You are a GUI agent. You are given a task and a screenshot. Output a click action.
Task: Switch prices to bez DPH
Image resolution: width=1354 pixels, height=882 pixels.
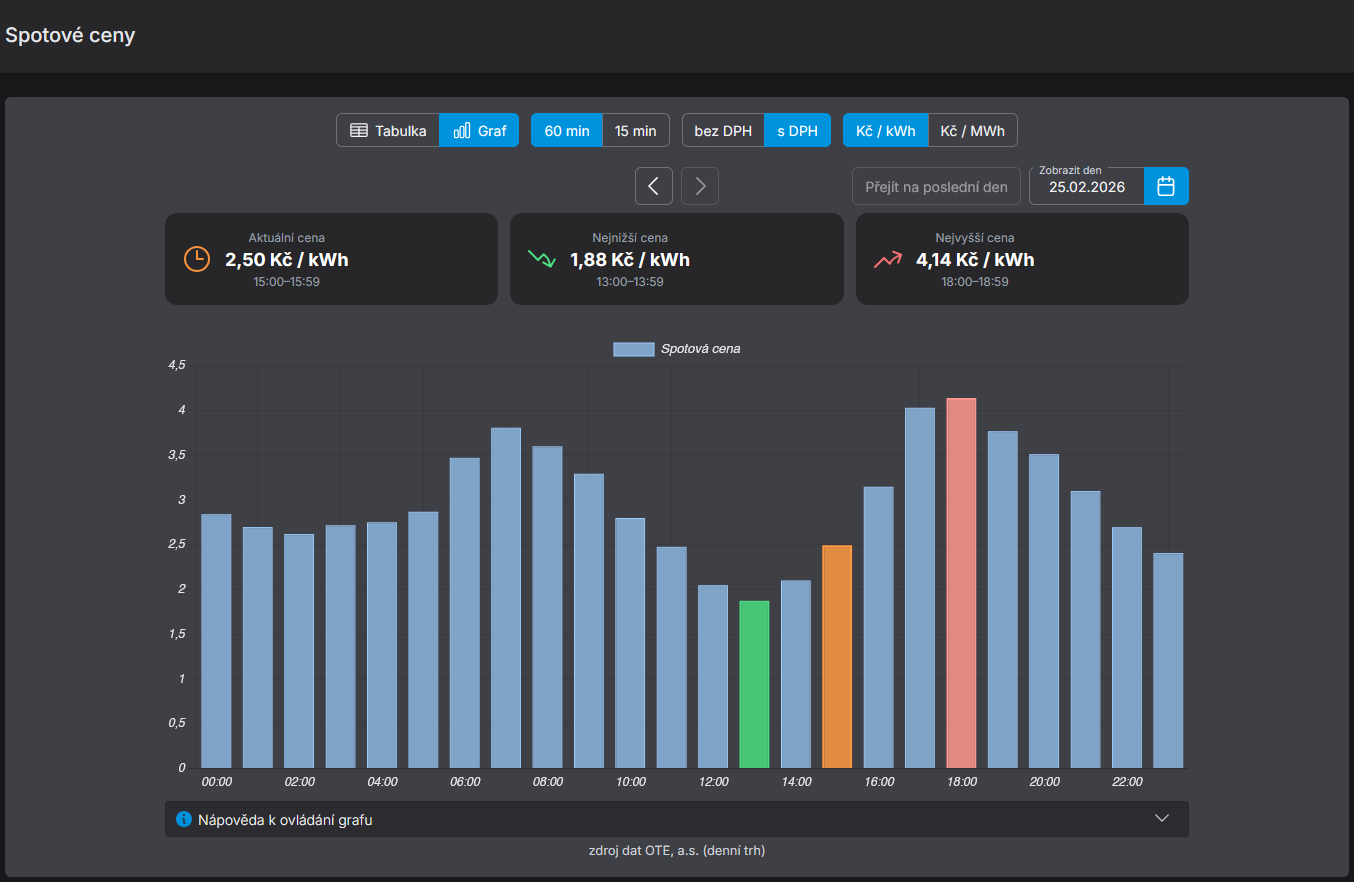pyautogui.click(x=723, y=131)
